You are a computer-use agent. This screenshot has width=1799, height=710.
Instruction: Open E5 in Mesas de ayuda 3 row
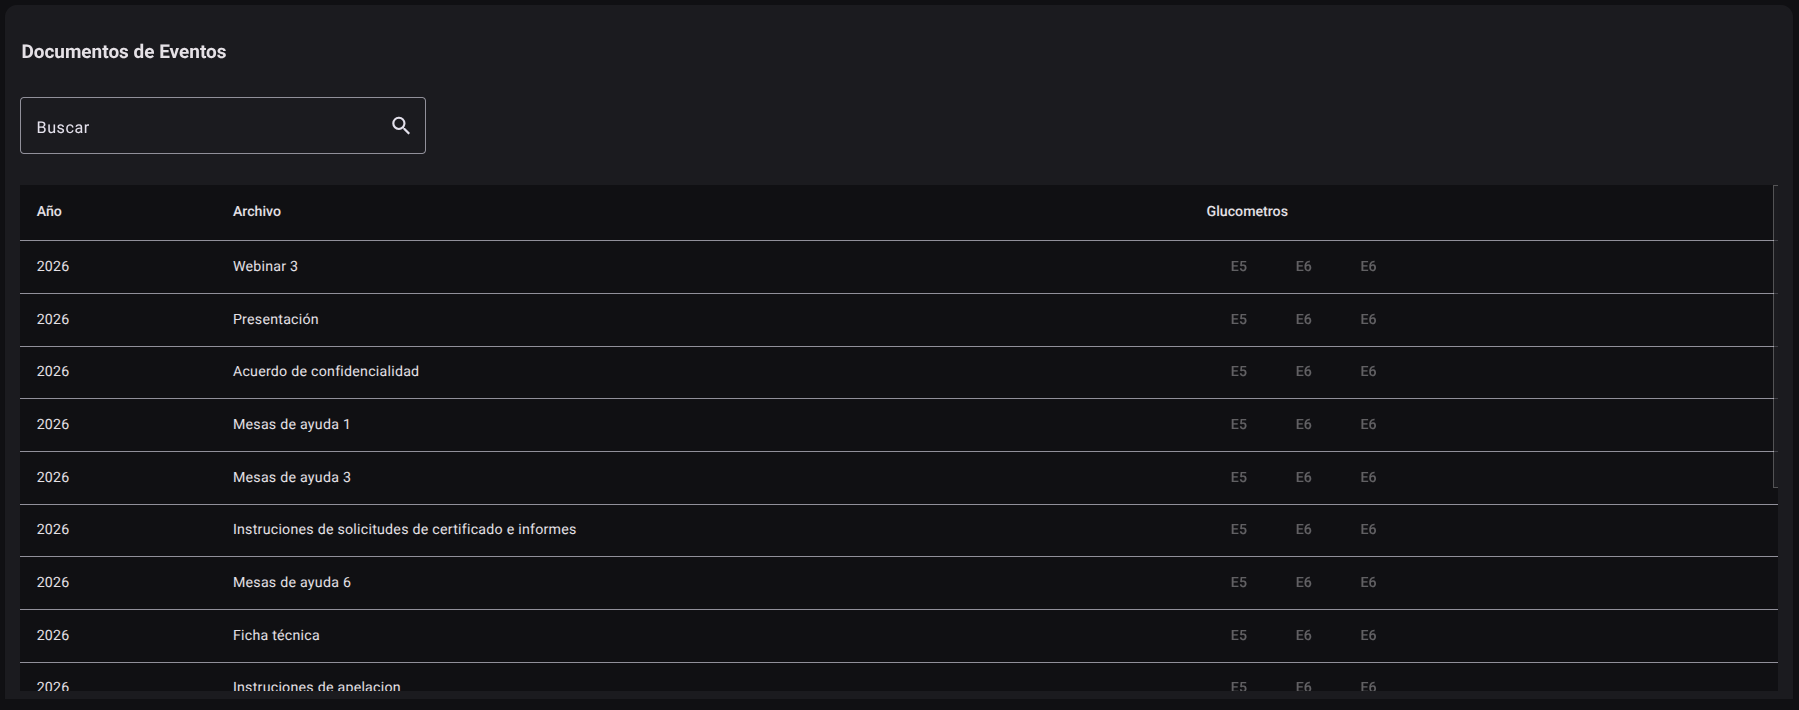[1239, 478]
